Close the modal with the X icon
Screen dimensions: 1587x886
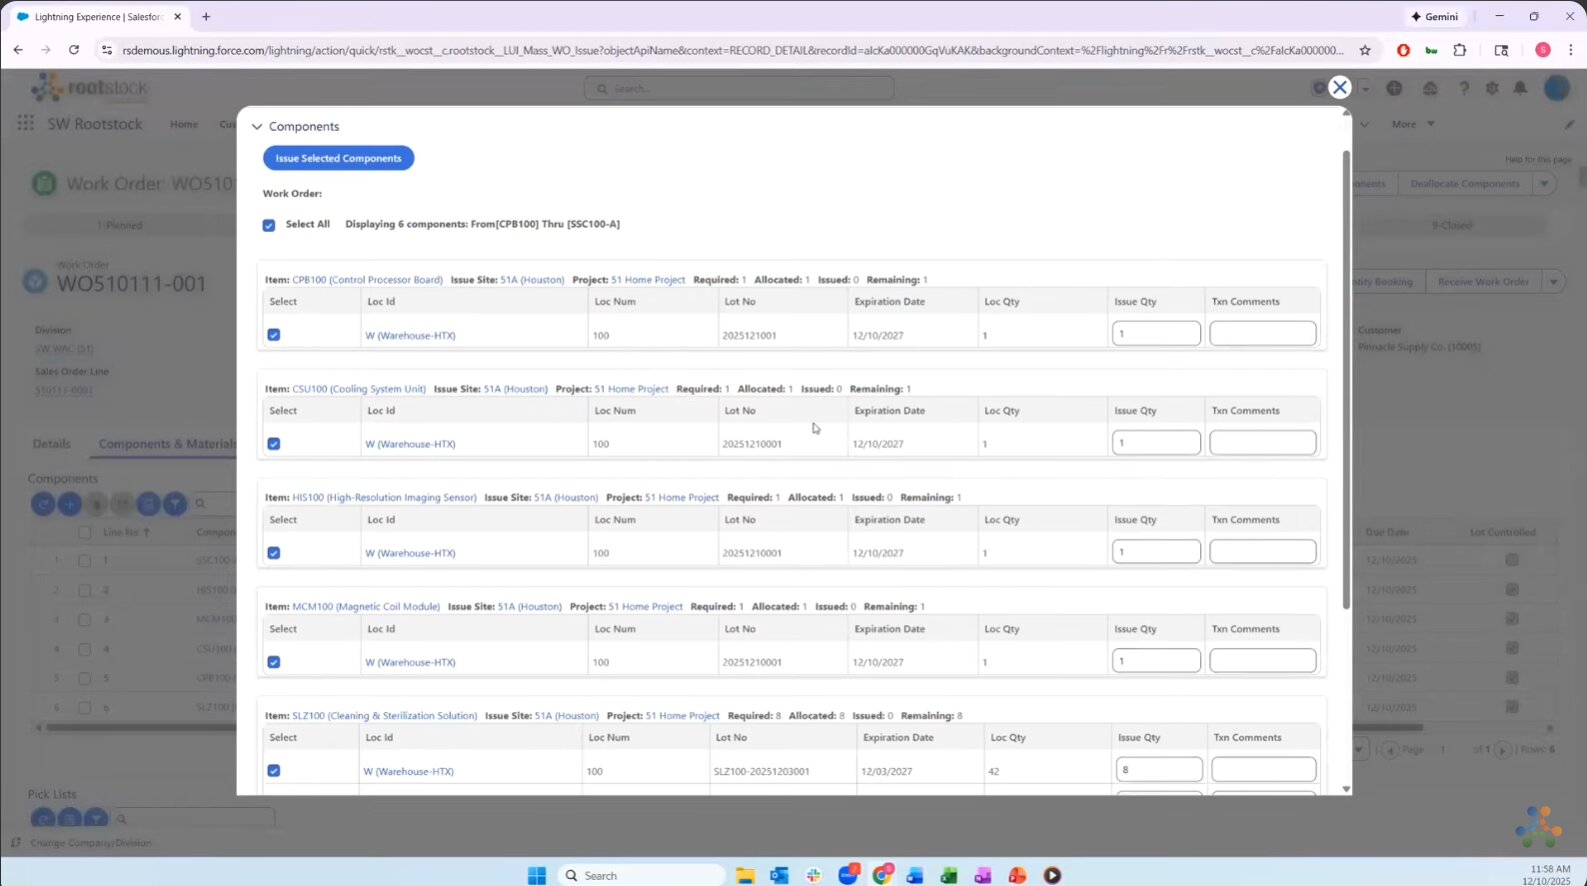(x=1339, y=88)
